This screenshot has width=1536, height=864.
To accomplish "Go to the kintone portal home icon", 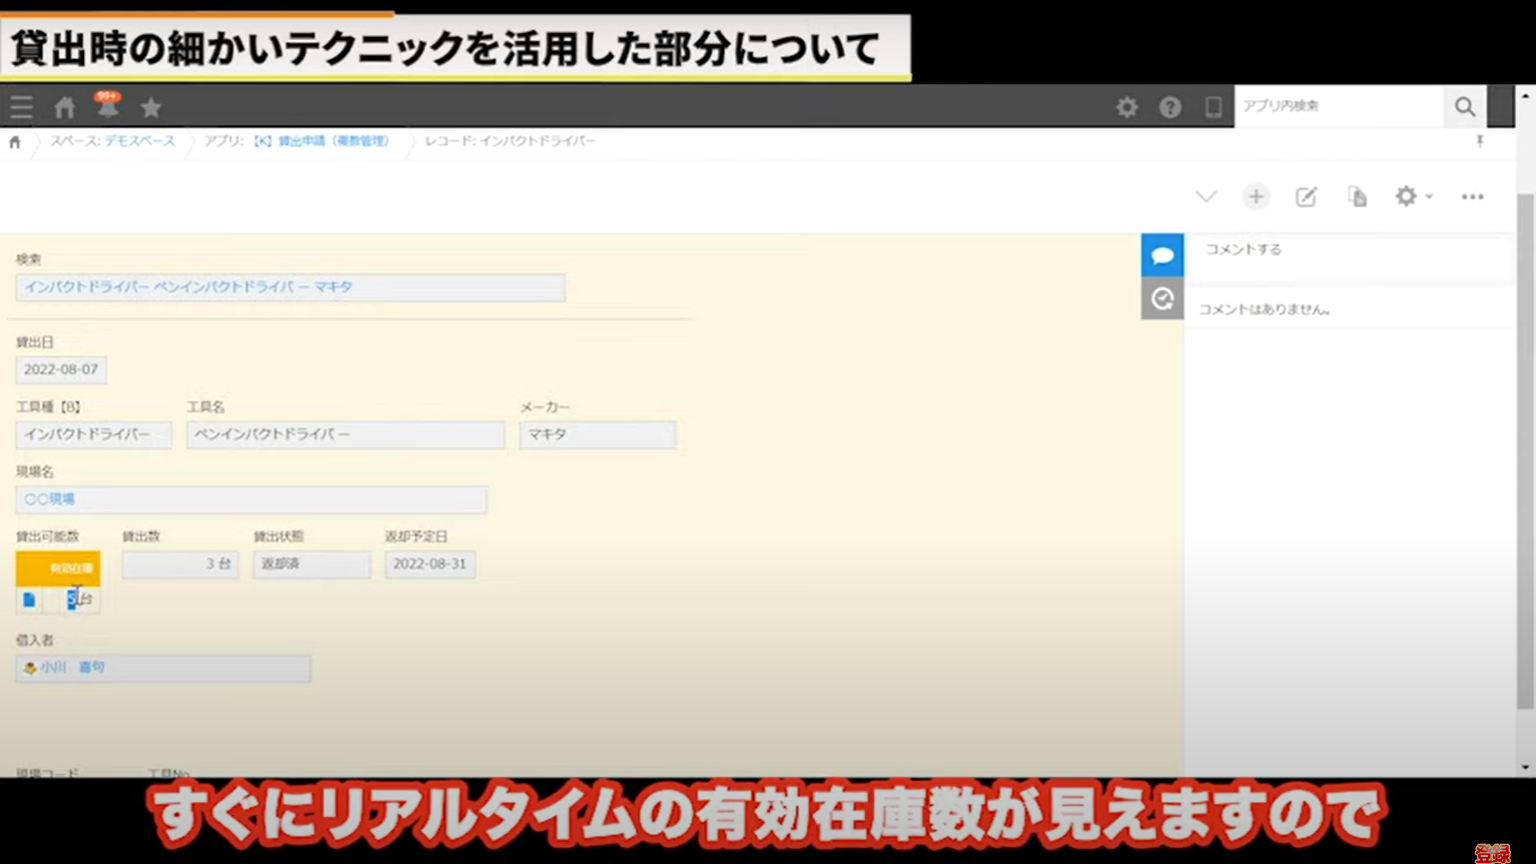I will coord(65,107).
